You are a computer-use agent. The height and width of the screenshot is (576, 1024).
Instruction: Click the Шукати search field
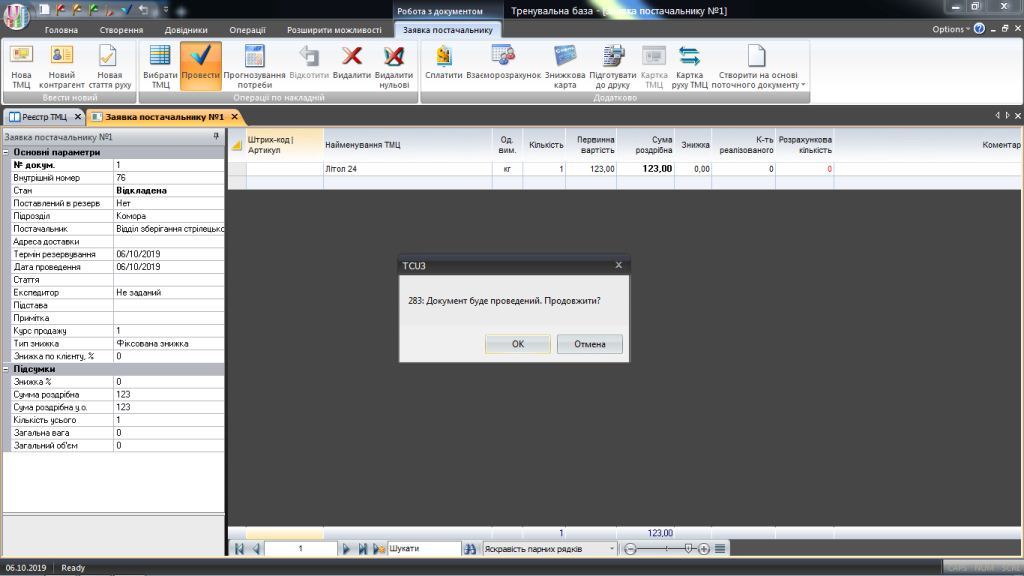tap(422, 549)
